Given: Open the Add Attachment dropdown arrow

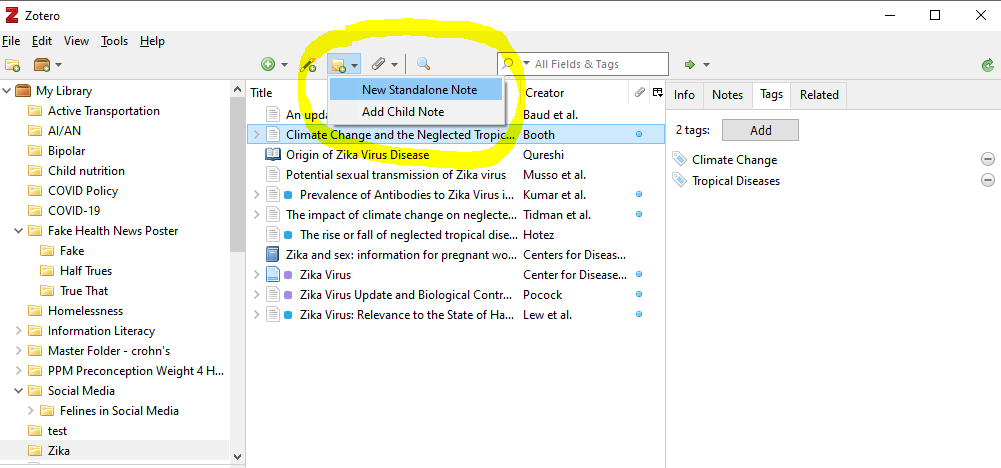Looking at the screenshot, I should pos(395,64).
